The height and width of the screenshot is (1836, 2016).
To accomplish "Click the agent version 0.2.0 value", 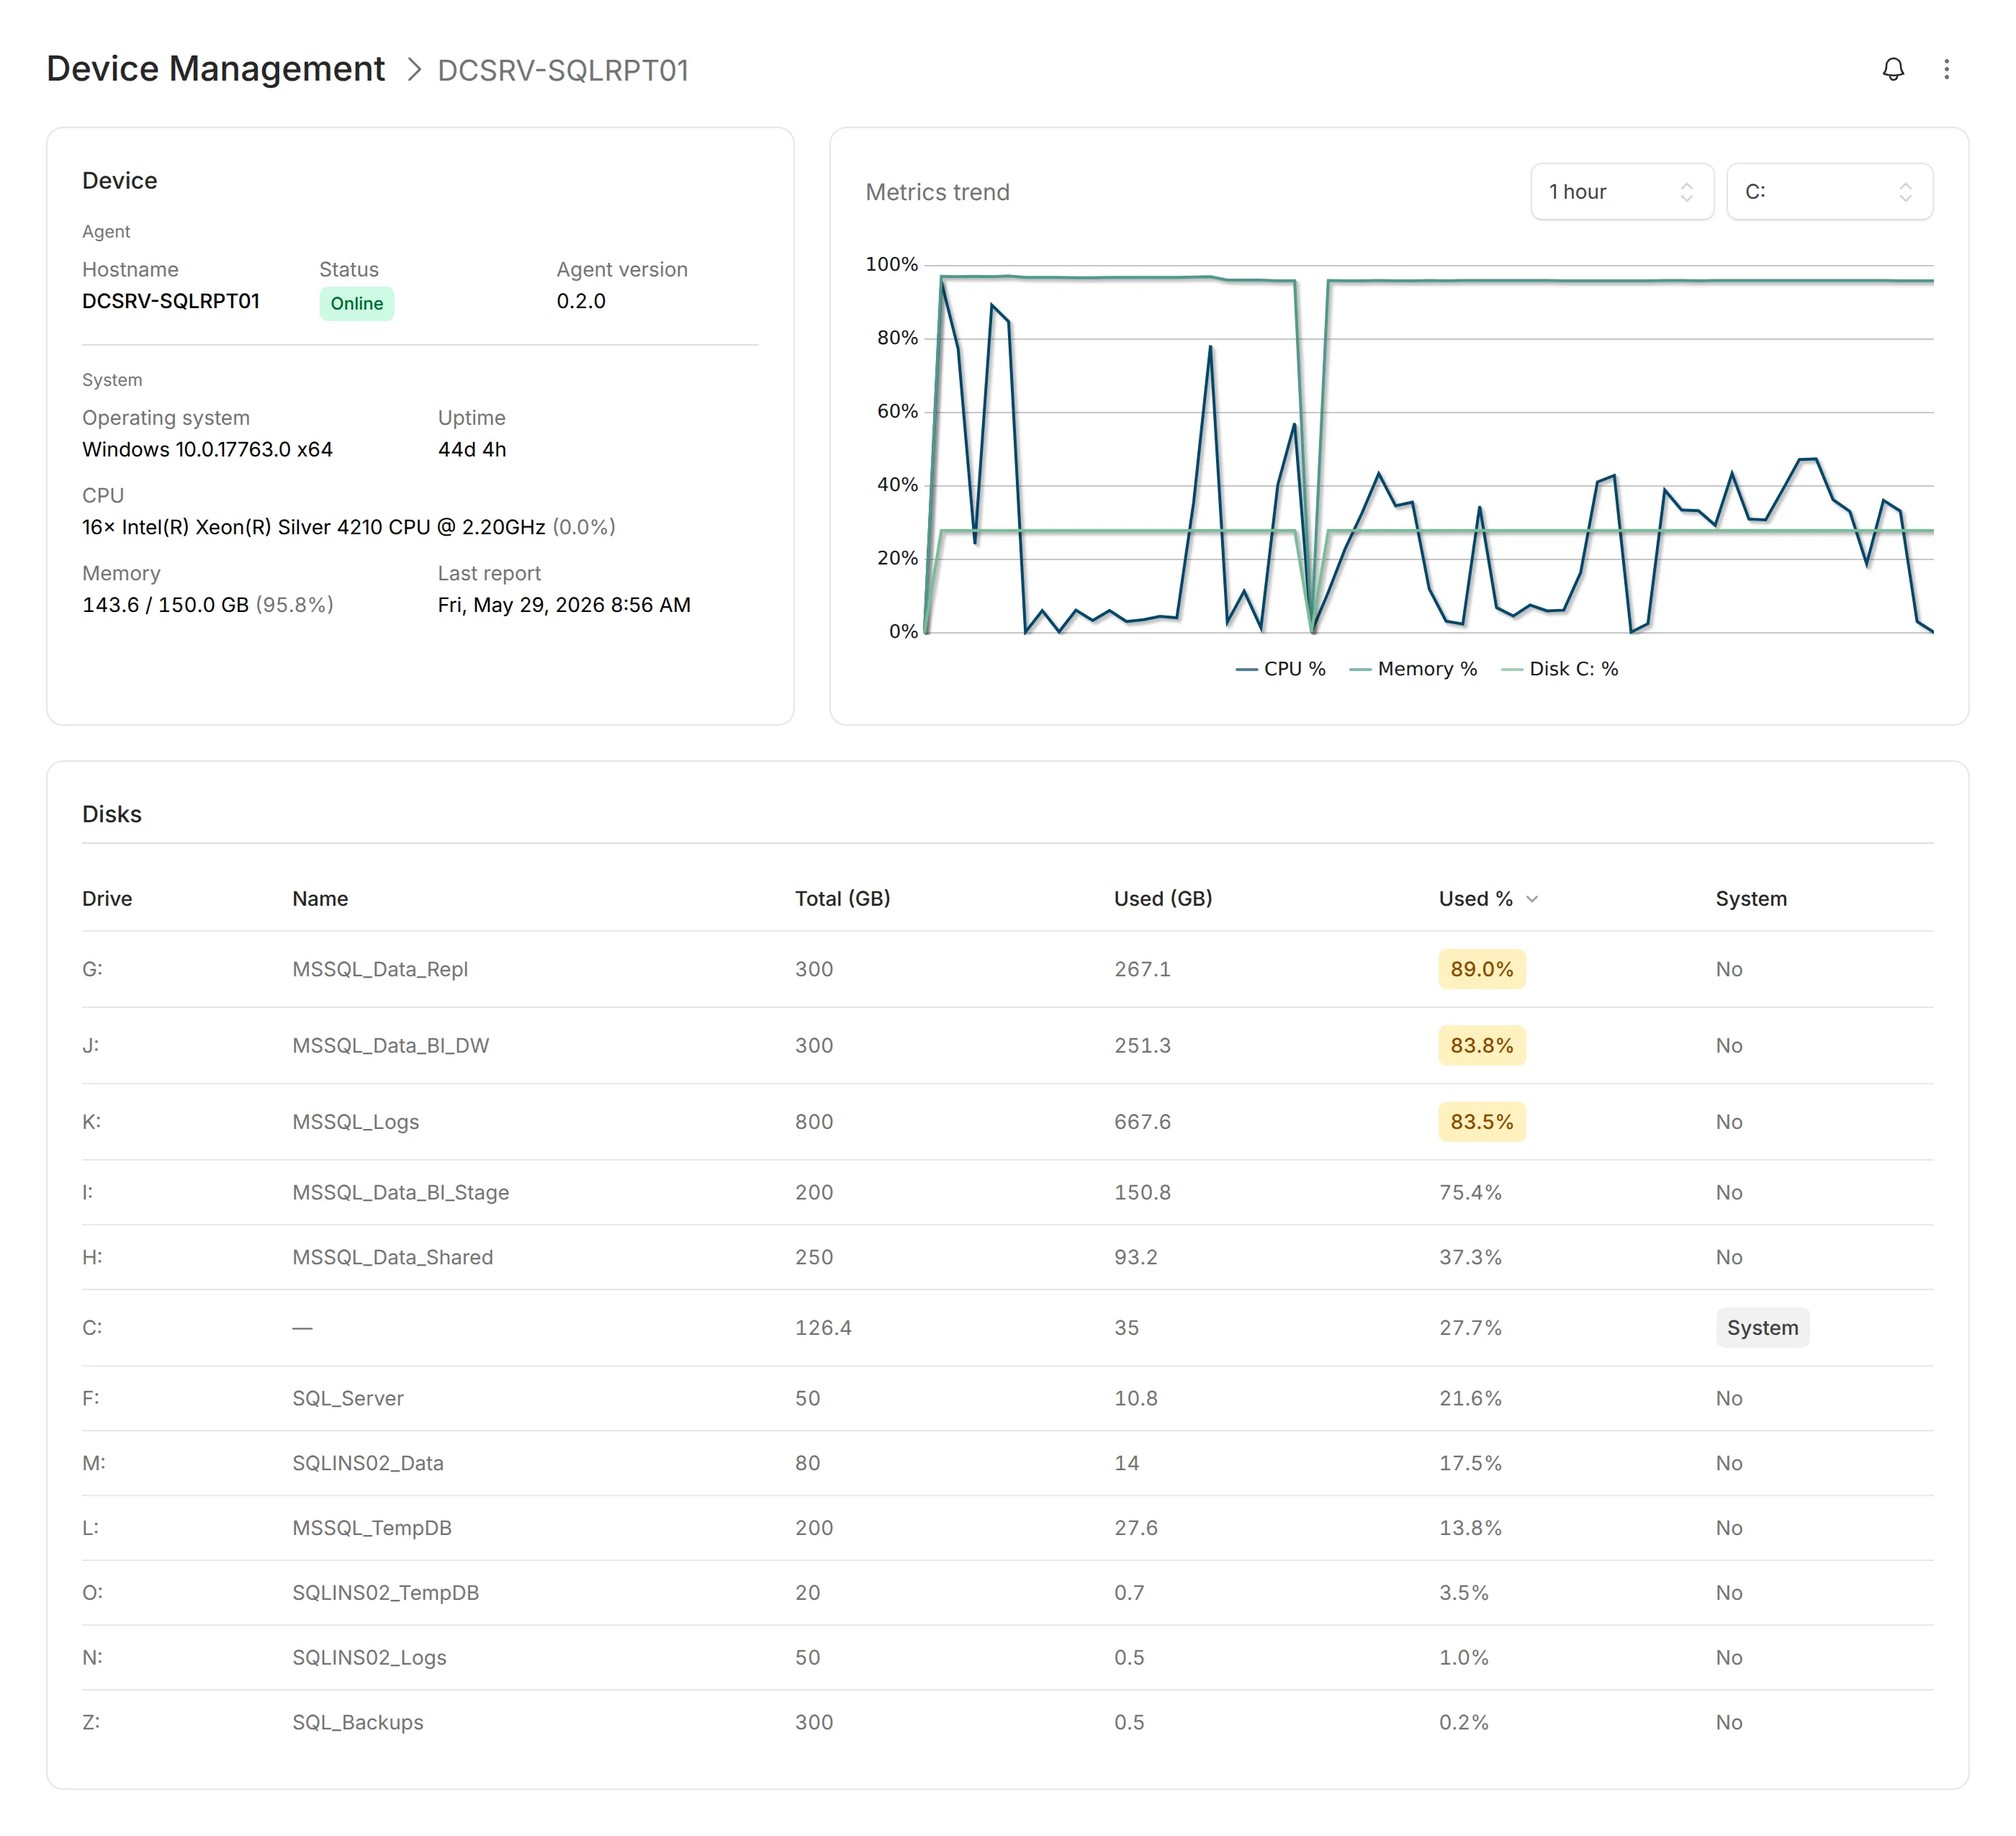I will [x=581, y=301].
